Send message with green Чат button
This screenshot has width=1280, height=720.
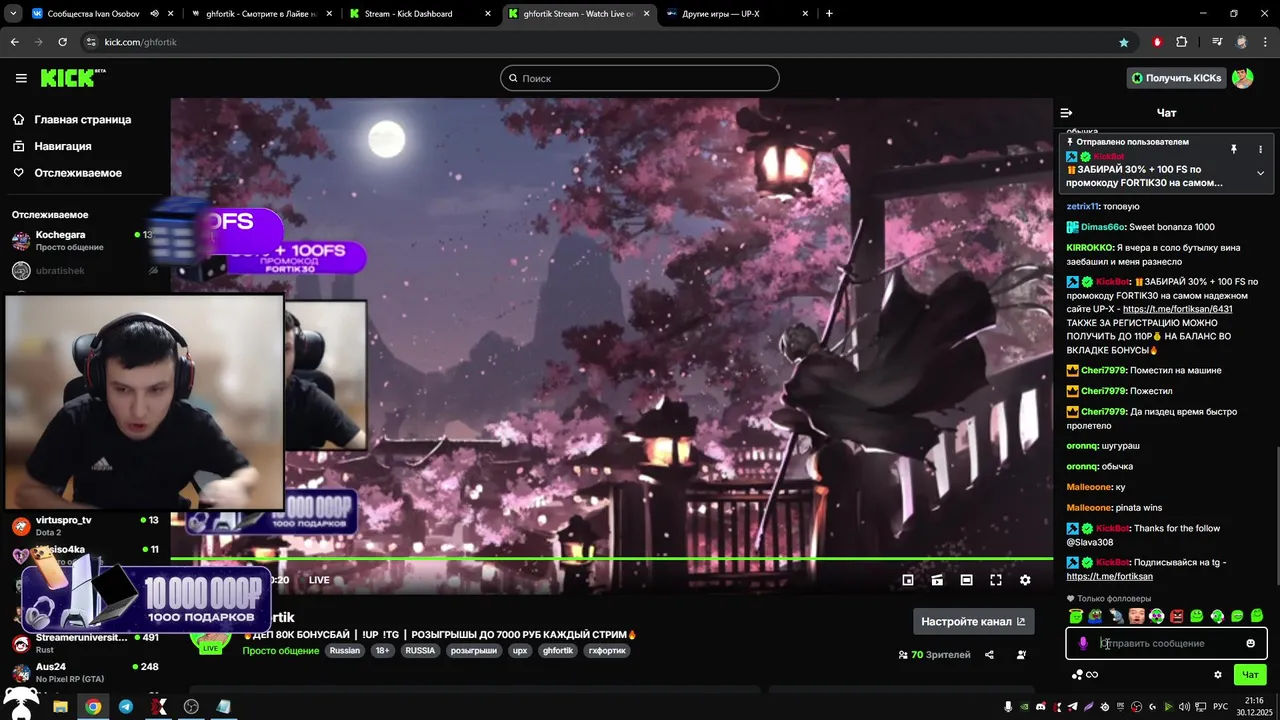click(x=1250, y=674)
